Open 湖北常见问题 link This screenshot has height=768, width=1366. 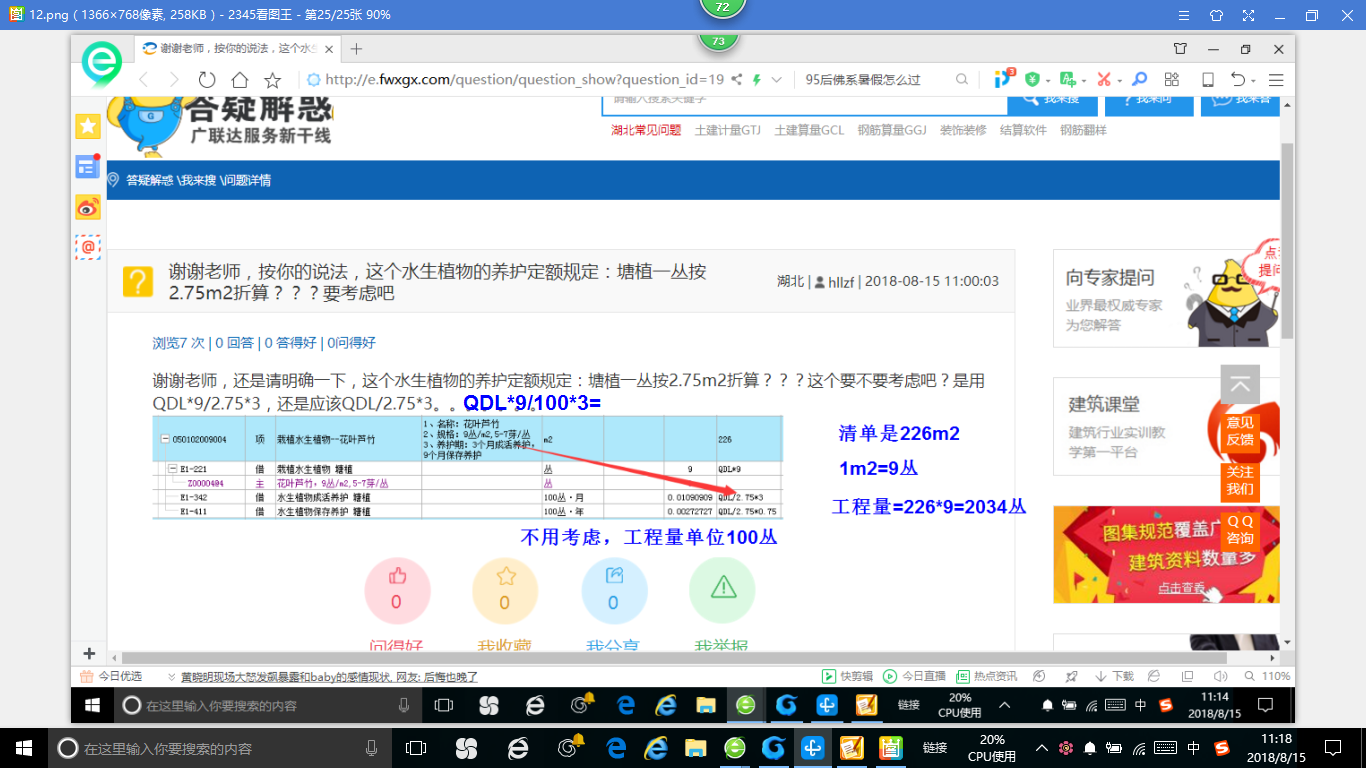(x=646, y=130)
